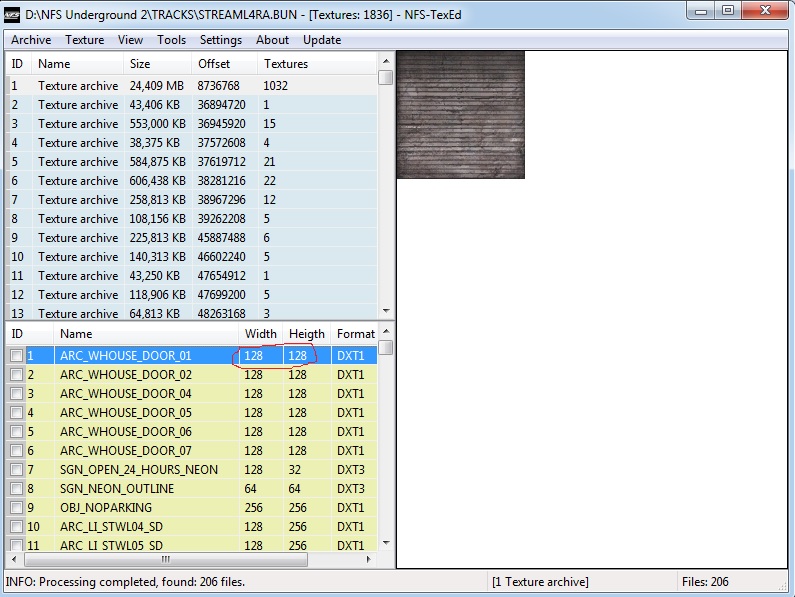The width and height of the screenshot is (795, 597).
Task: Select archive row sized 38,375 KB
Action: click(x=192, y=143)
